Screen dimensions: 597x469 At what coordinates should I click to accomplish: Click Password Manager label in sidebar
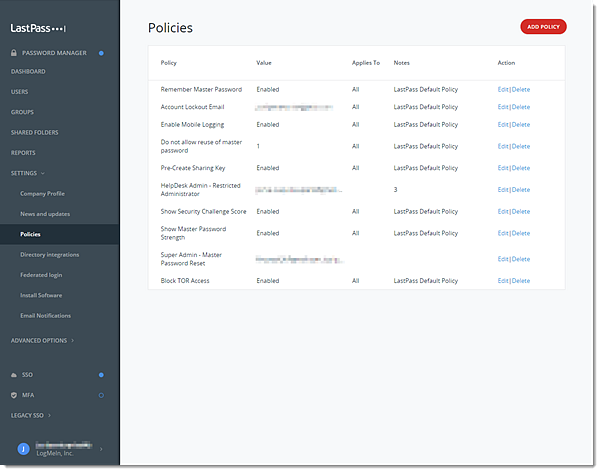pyautogui.click(x=54, y=53)
